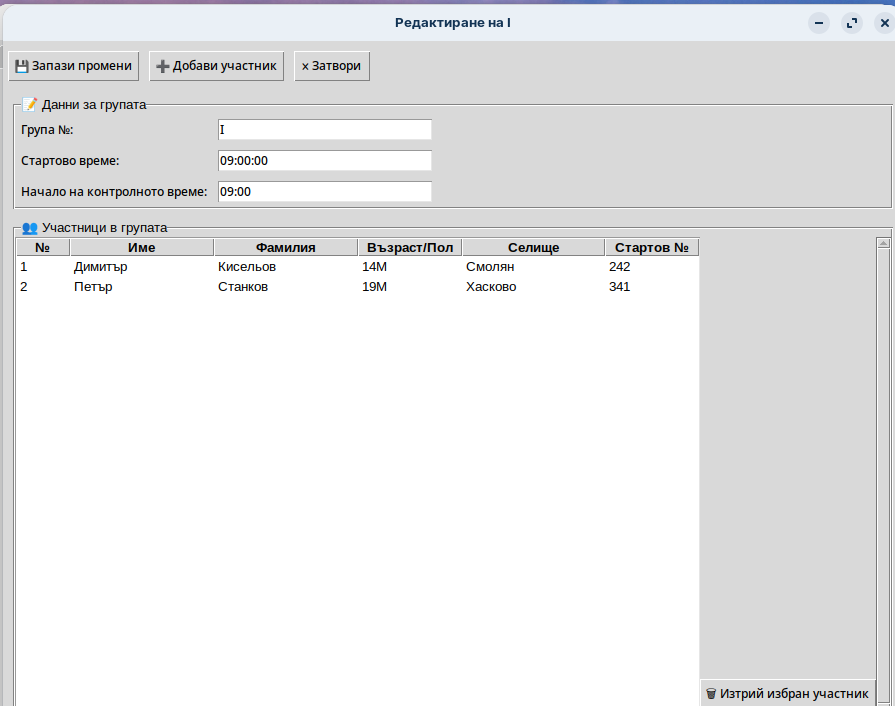The image size is (895, 706).
Task: Minimize the window
Action: (x=819, y=22)
